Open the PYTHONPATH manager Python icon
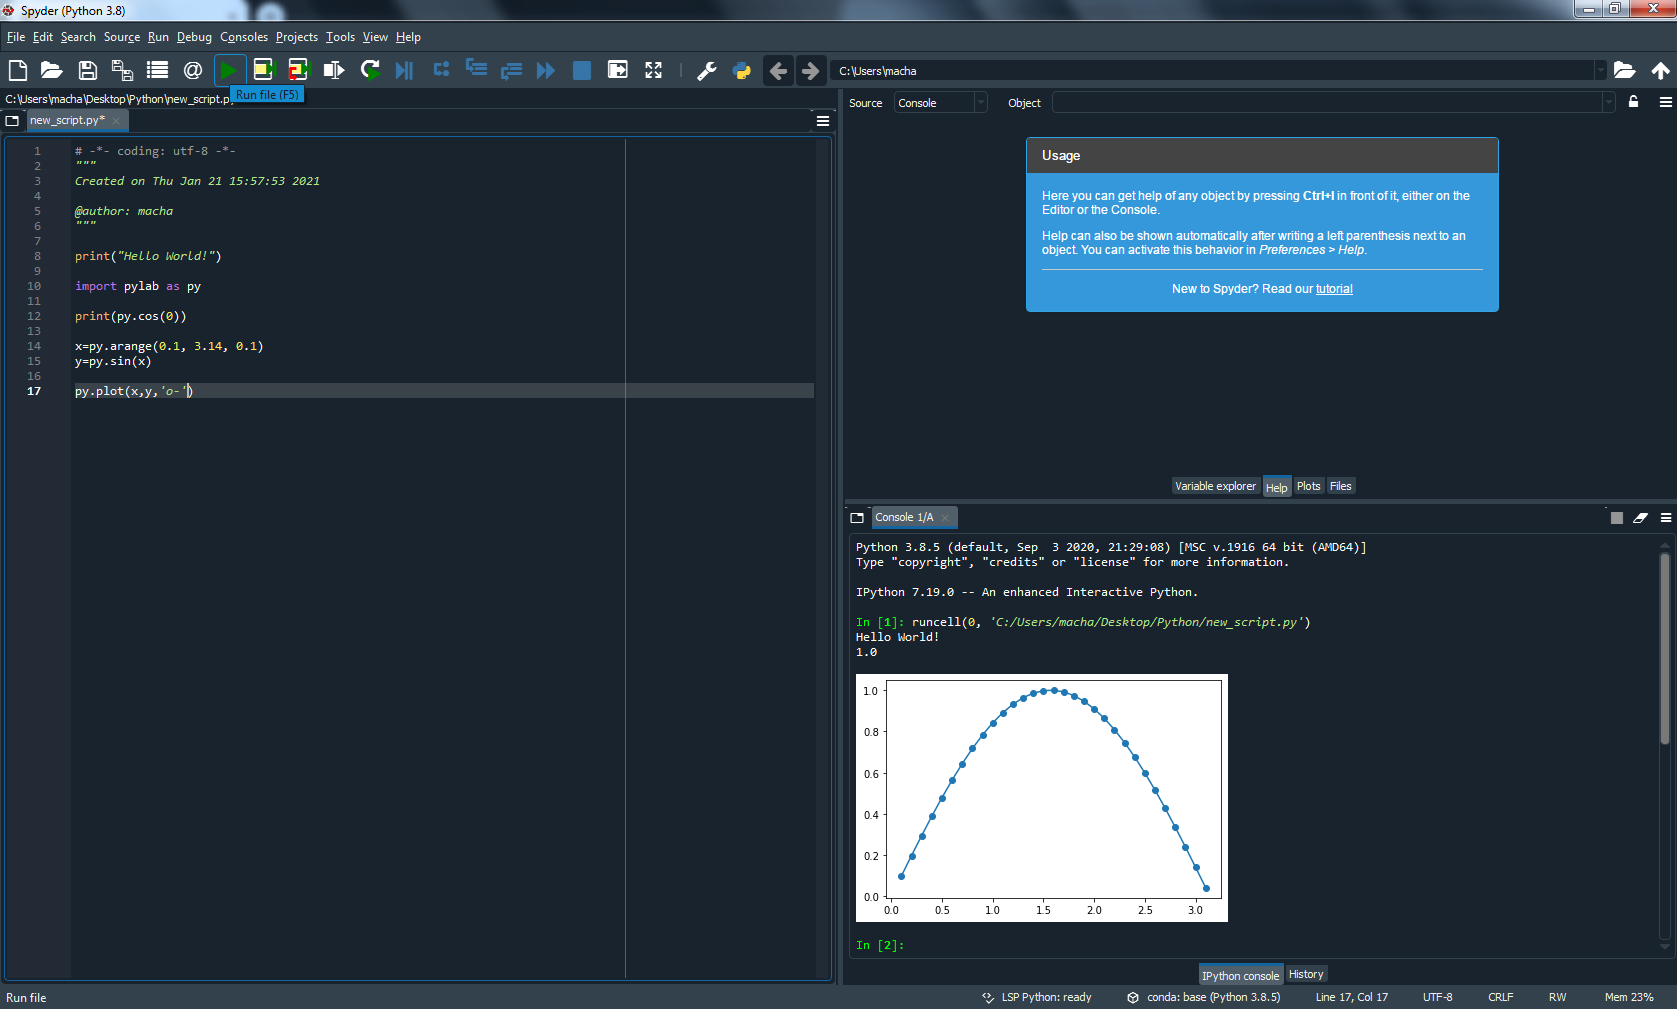Image resolution: width=1677 pixels, height=1009 pixels. (x=741, y=70)
